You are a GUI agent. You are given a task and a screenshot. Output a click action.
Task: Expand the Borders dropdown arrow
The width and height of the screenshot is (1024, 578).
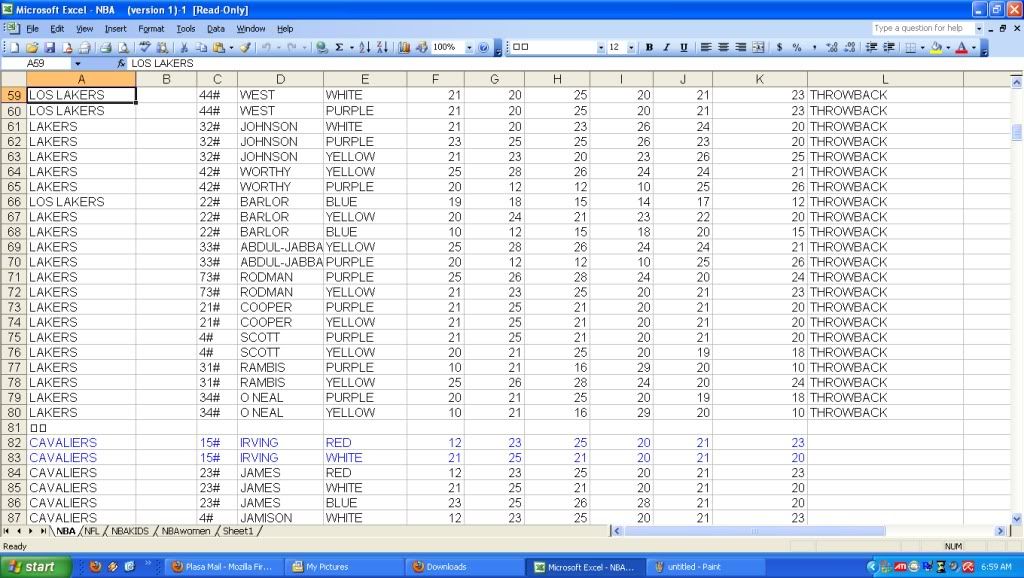(922, 47)
